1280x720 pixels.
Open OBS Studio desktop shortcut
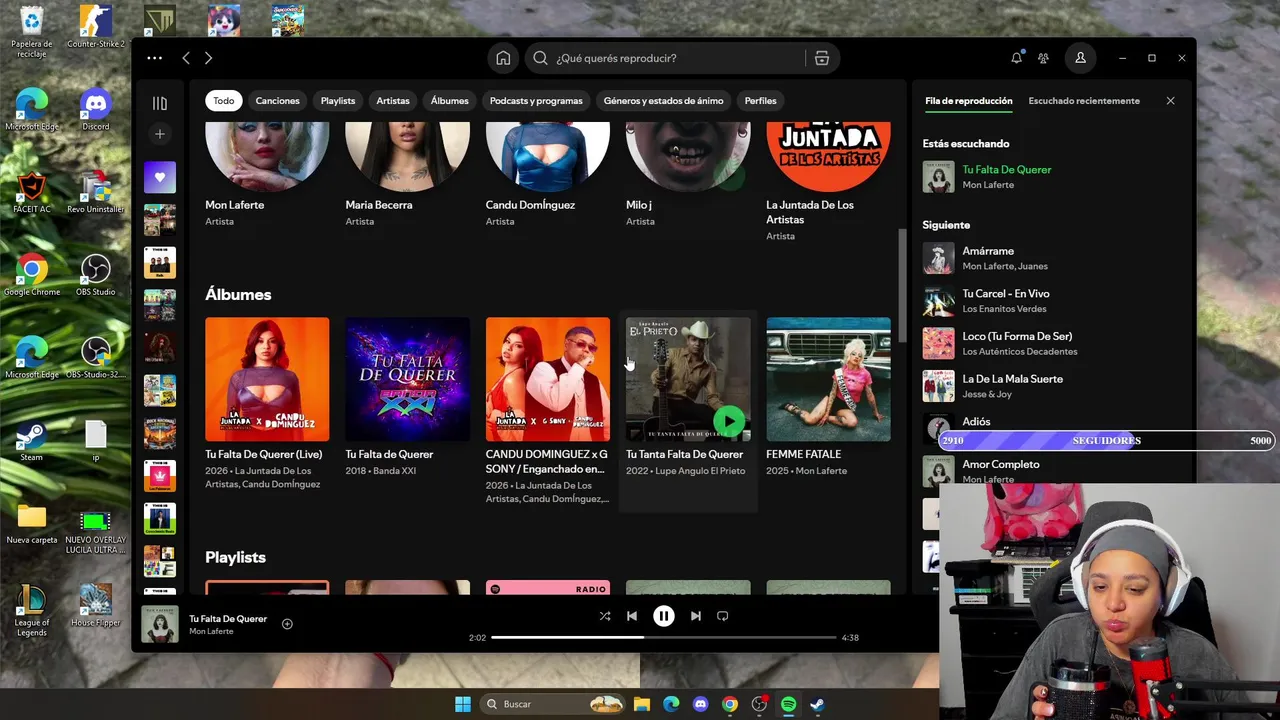coord(96,275)
